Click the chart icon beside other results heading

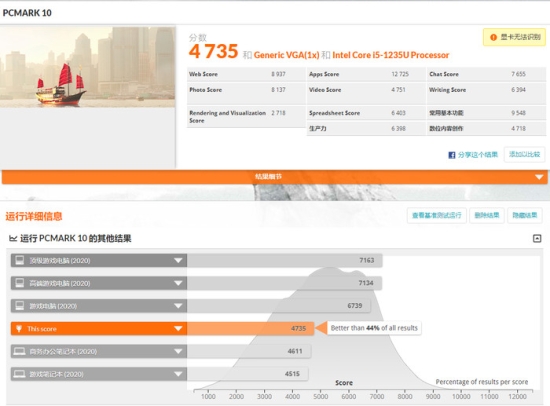click(13, 239)
